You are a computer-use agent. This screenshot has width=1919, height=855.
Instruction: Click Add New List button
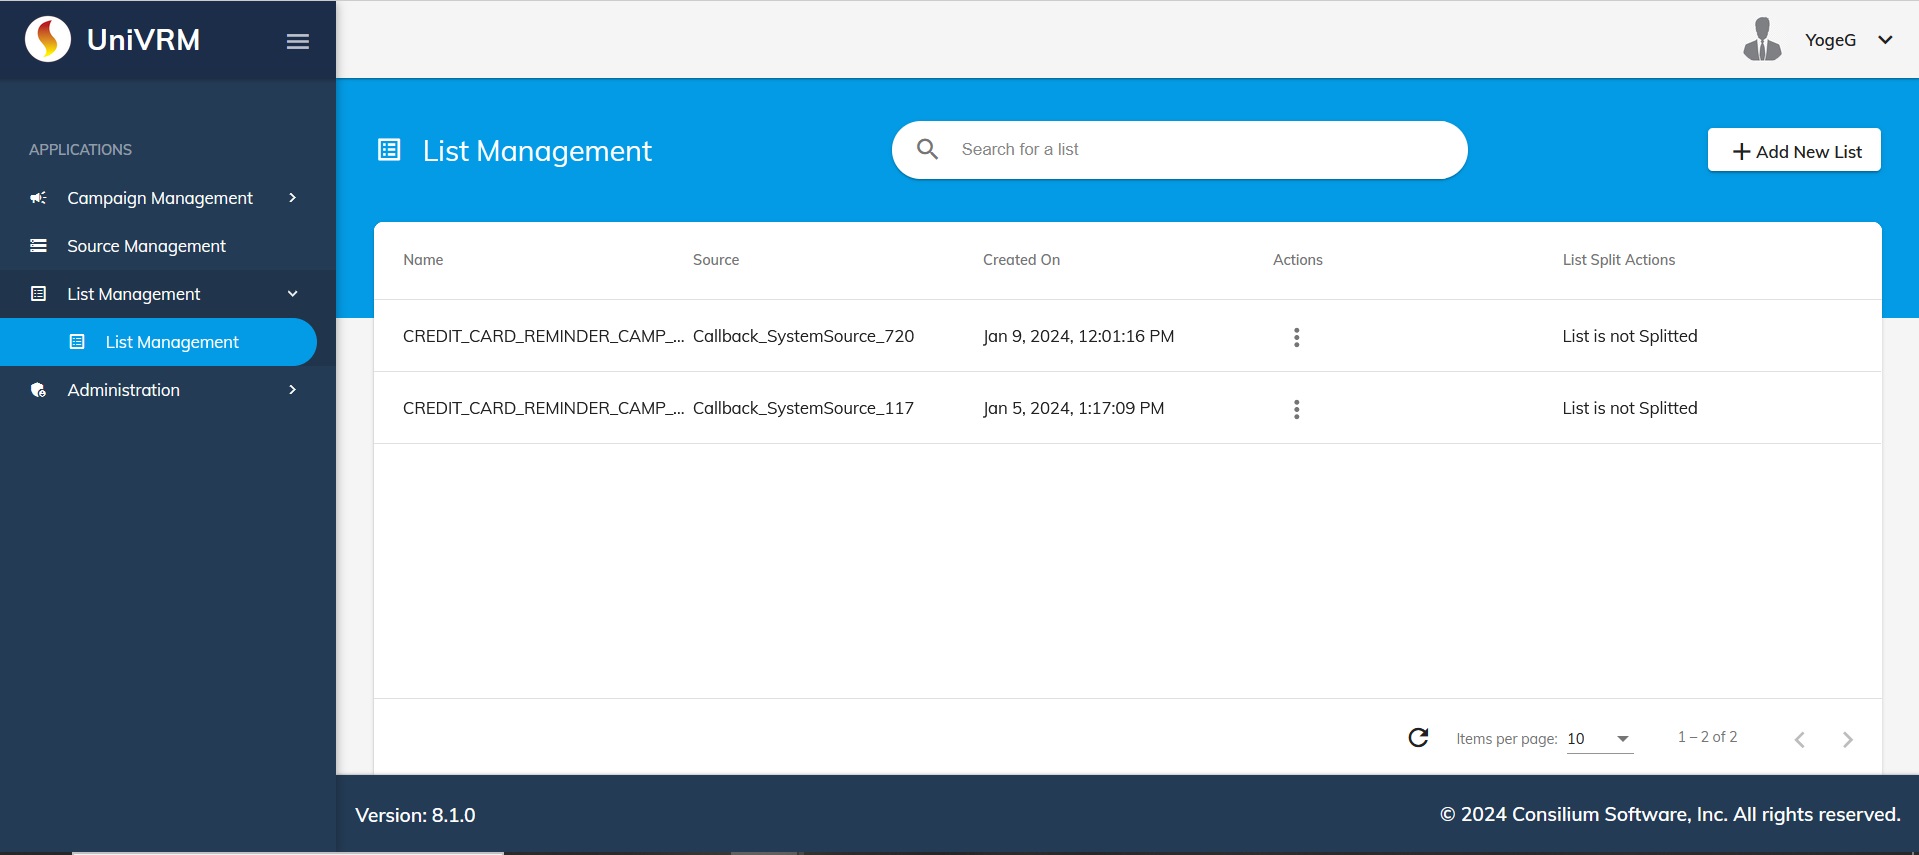coord(1793,151)
